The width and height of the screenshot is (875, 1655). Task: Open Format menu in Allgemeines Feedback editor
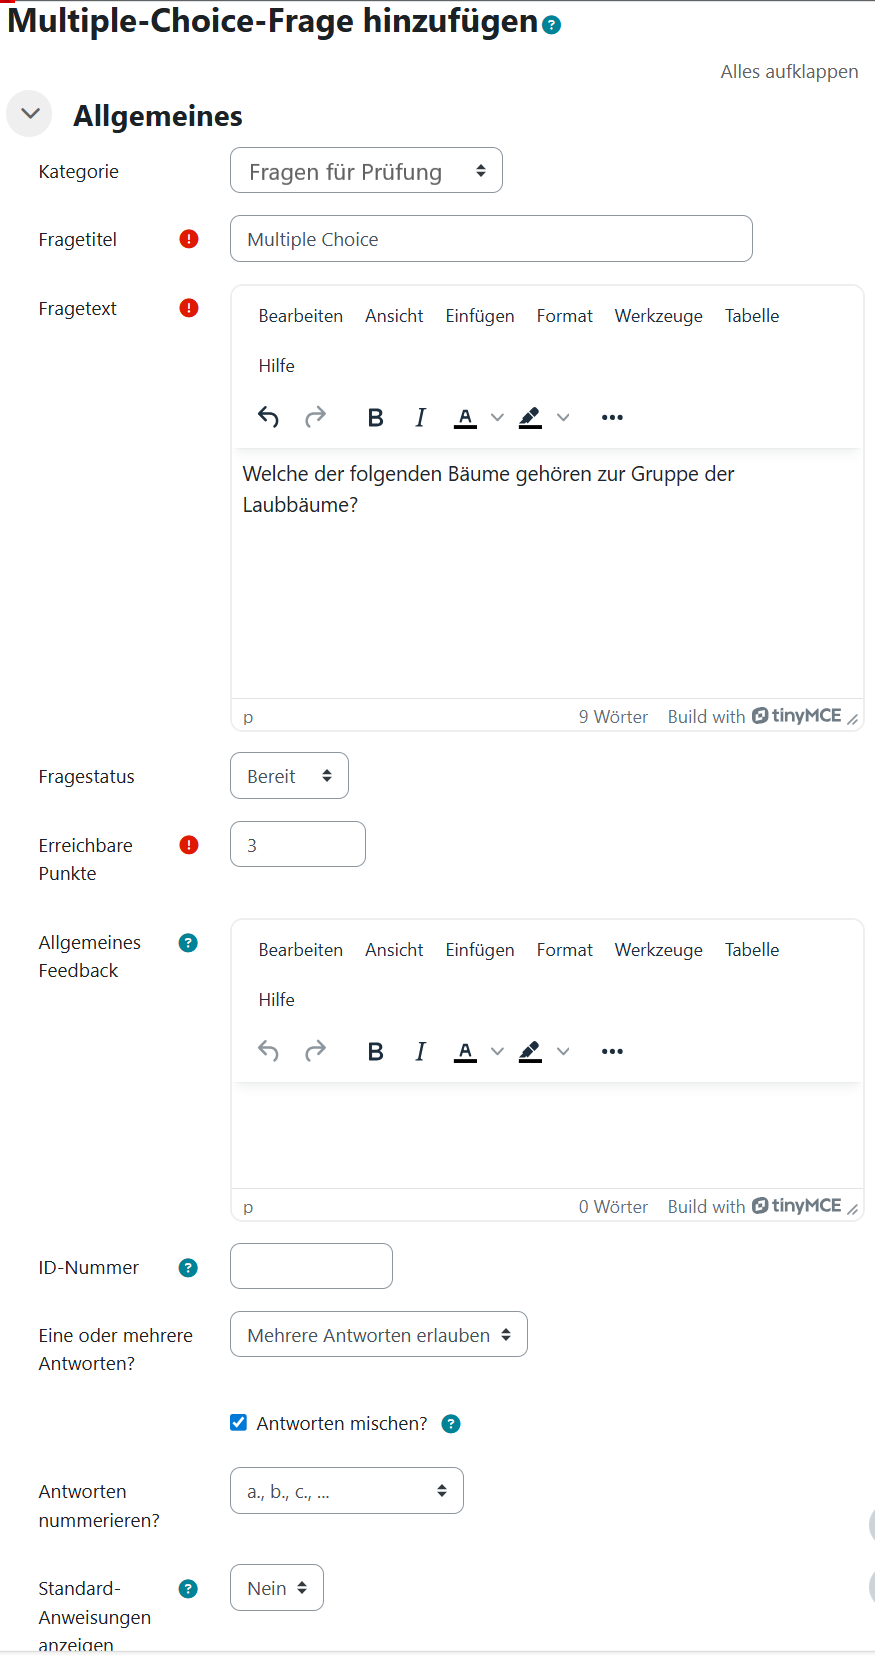coord(564,950)
